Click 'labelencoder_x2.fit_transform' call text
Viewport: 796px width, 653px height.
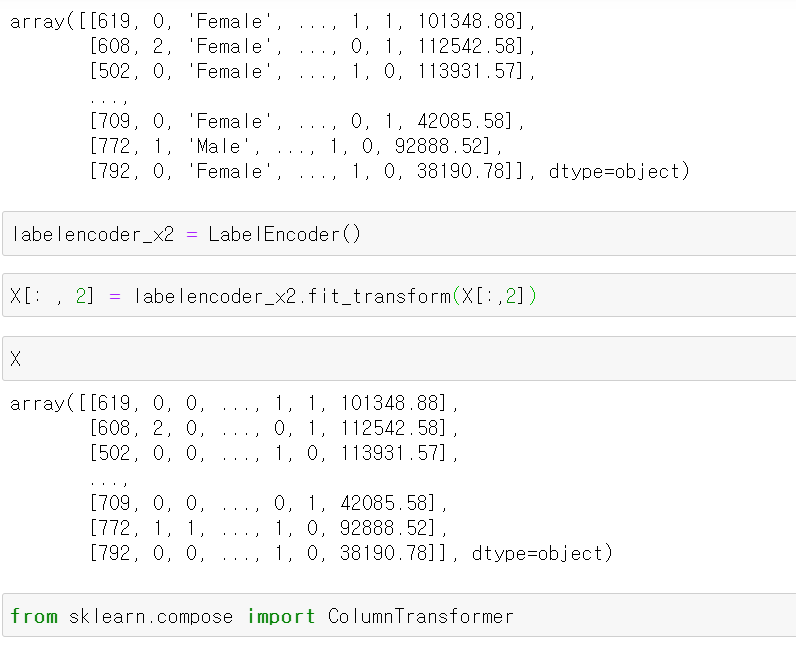click(x=292, y=296)
